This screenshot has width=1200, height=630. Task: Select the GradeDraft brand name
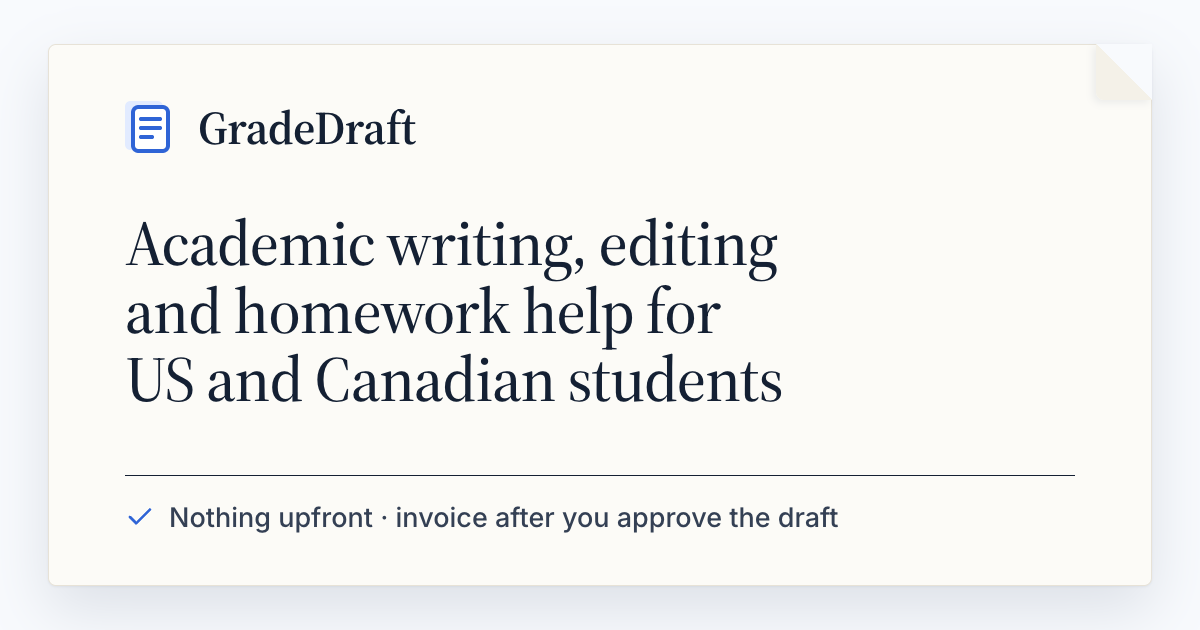point(307,130)
